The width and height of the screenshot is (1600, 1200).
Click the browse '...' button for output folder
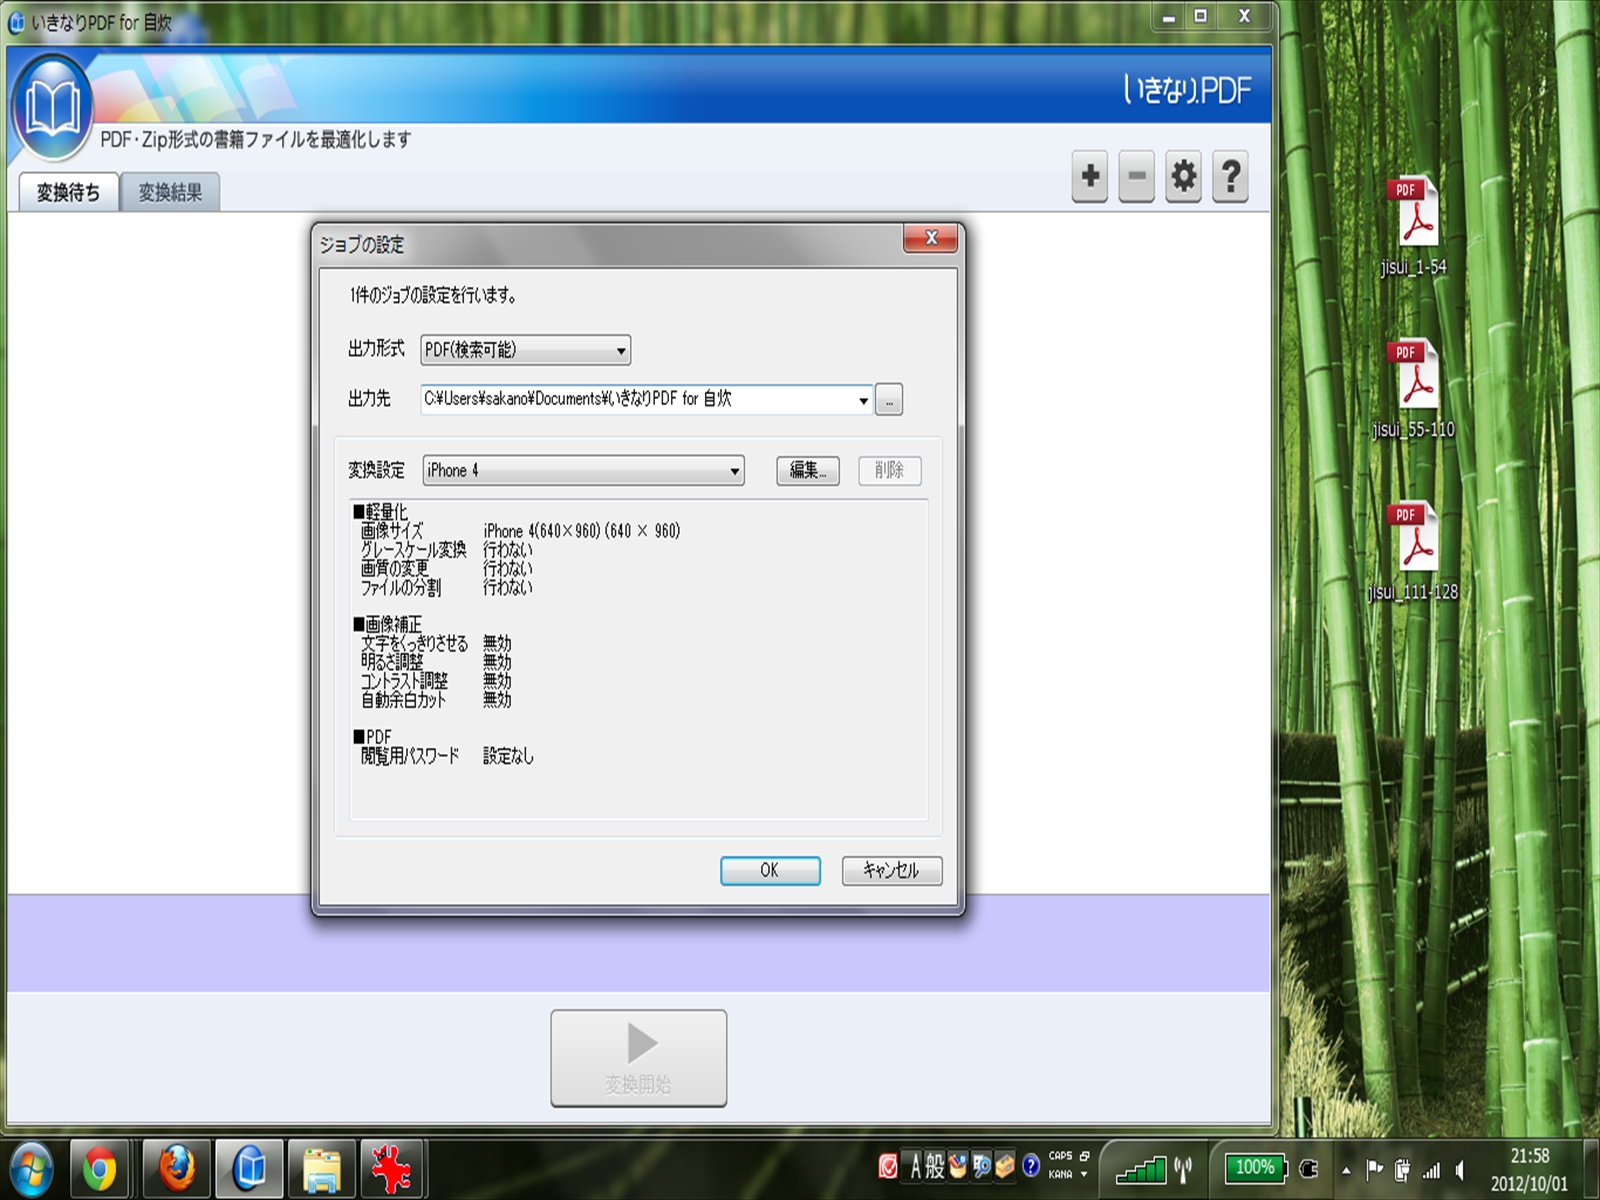point(889,400)
